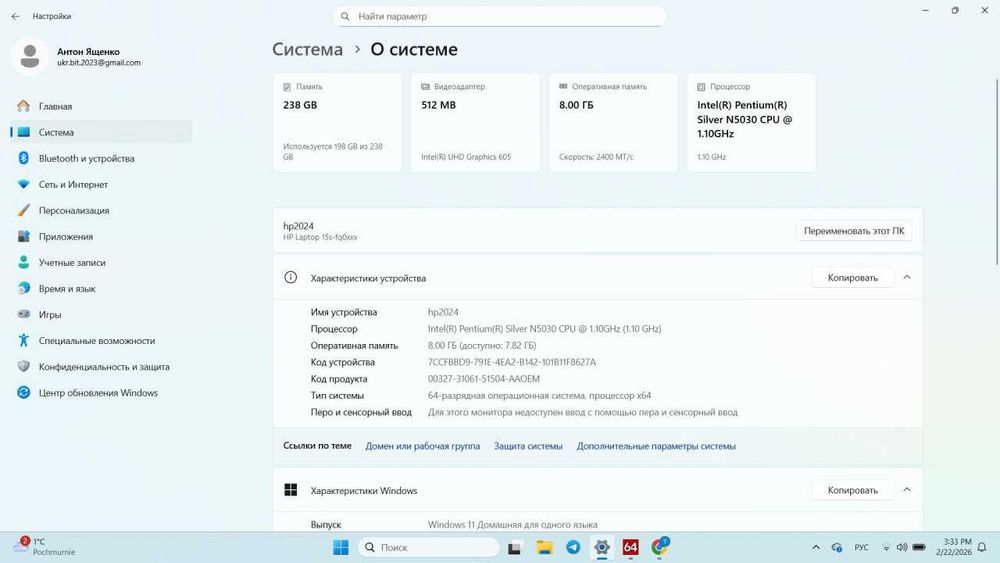Click the device code 7CCFBBD9 value

click(x=511, y=362)
